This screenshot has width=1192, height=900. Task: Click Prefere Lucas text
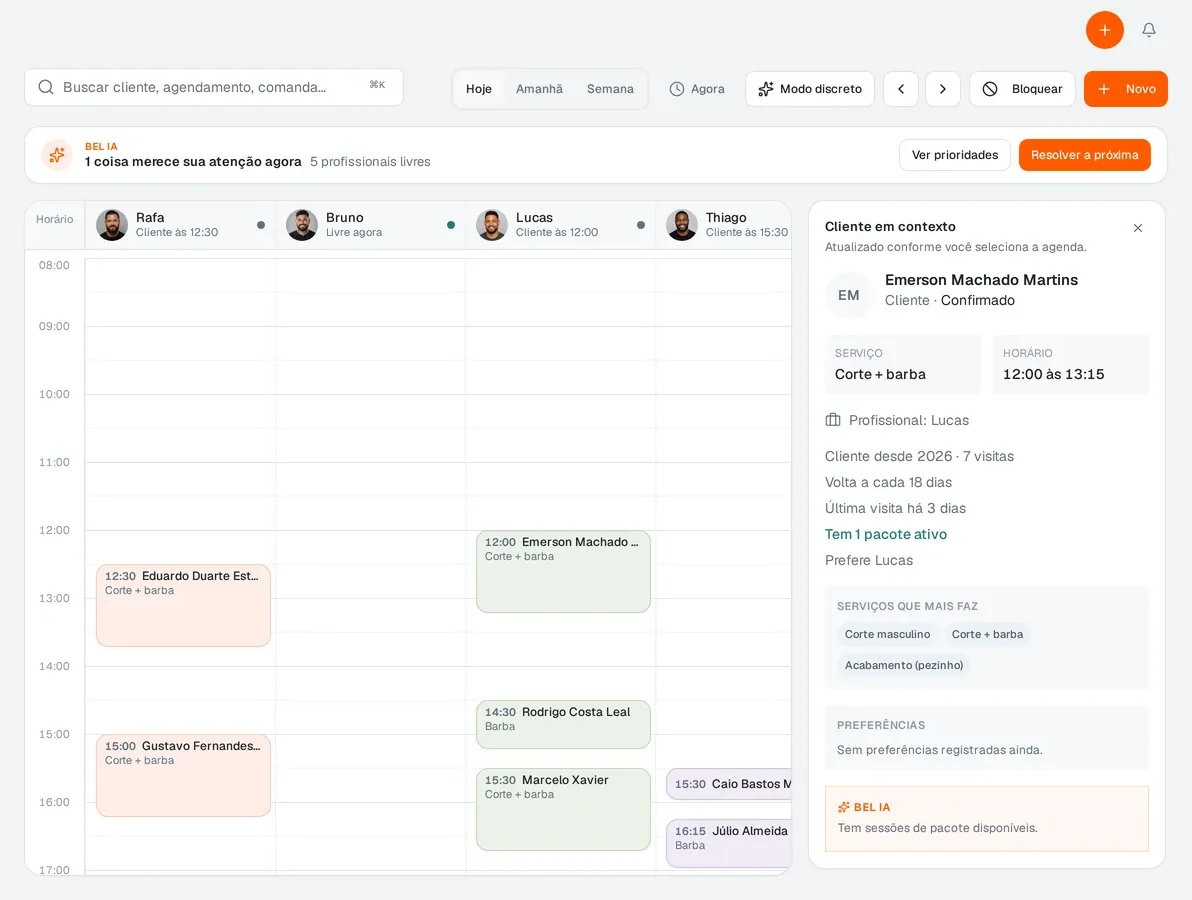click(x=869, y=560)
